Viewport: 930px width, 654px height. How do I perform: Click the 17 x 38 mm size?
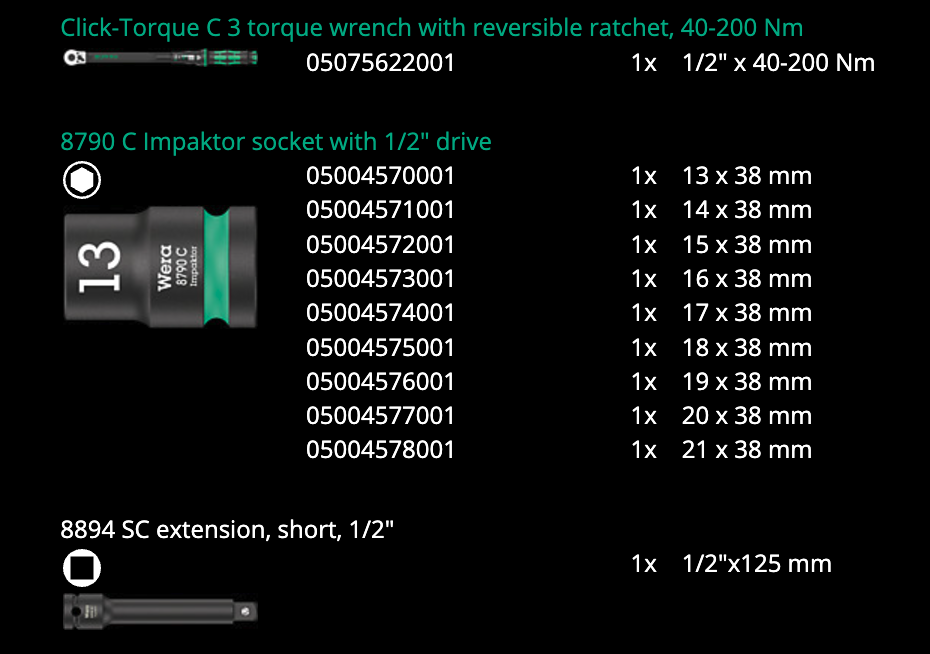click(x=747, y=313)
